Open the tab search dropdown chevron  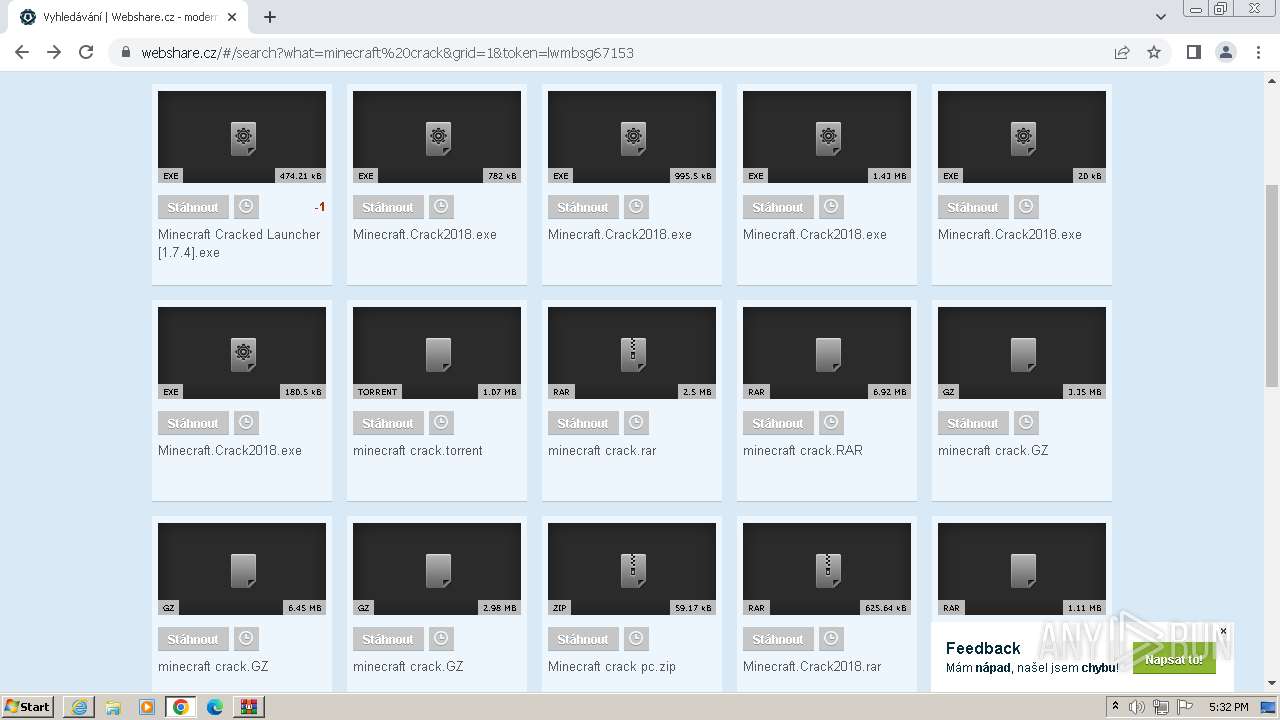coord(1161,17)
